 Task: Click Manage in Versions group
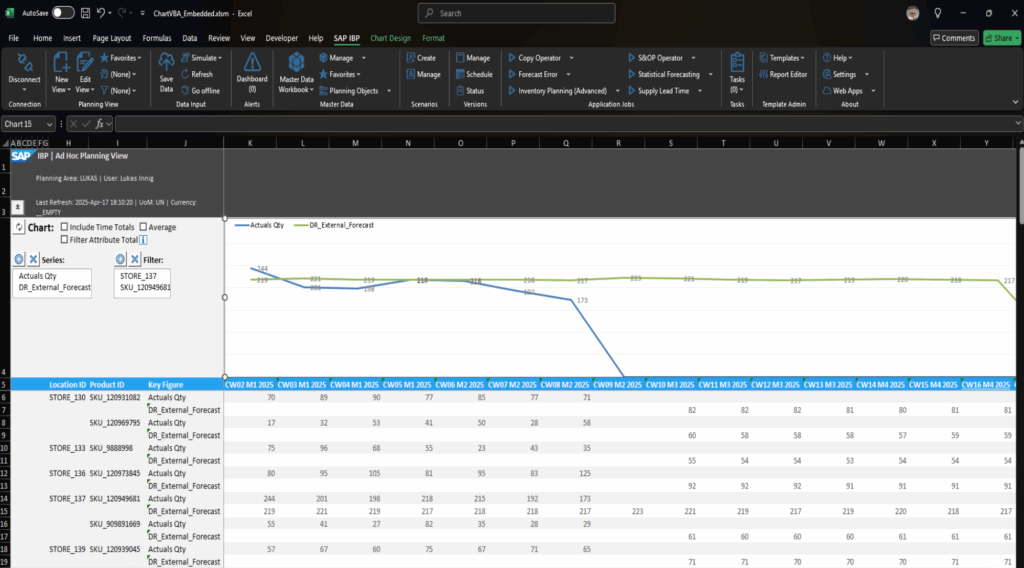473,58
